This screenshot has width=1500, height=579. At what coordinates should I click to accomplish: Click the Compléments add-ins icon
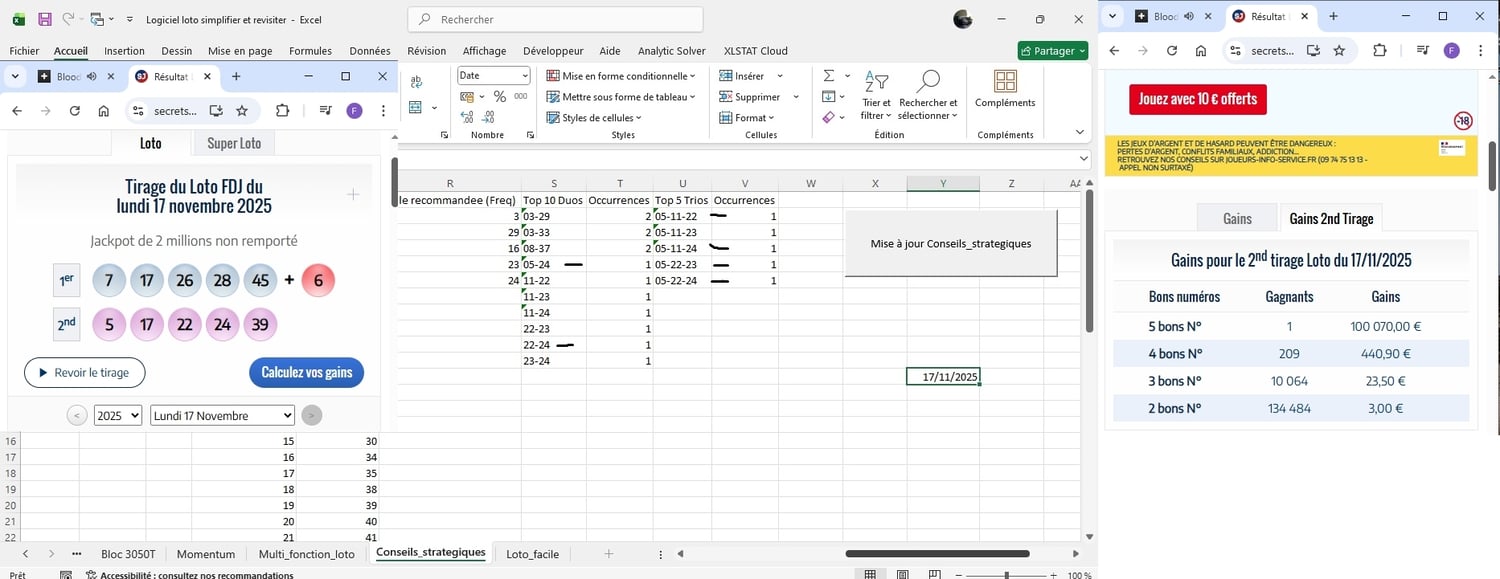[x=1005, y=82]
